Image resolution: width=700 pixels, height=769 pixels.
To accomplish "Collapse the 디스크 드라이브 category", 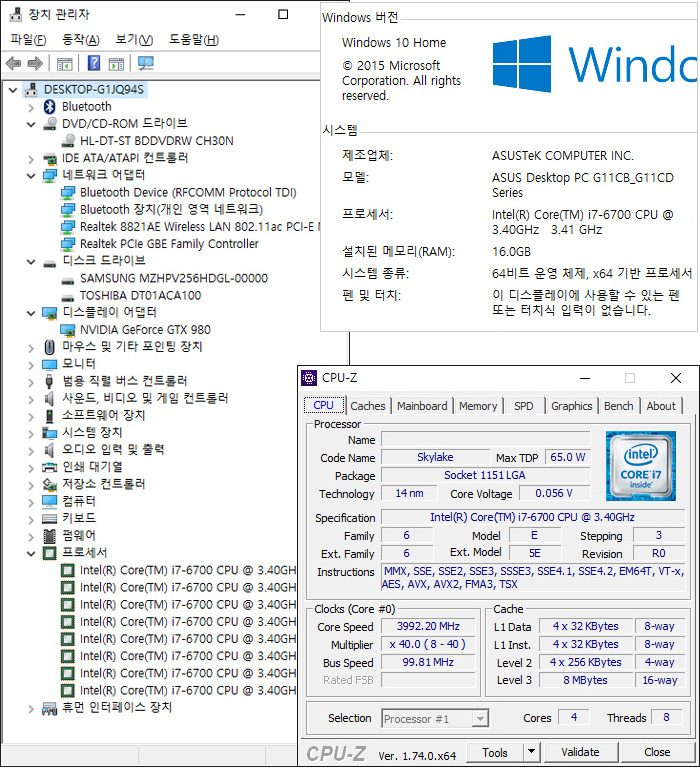I will coord(31,261).
